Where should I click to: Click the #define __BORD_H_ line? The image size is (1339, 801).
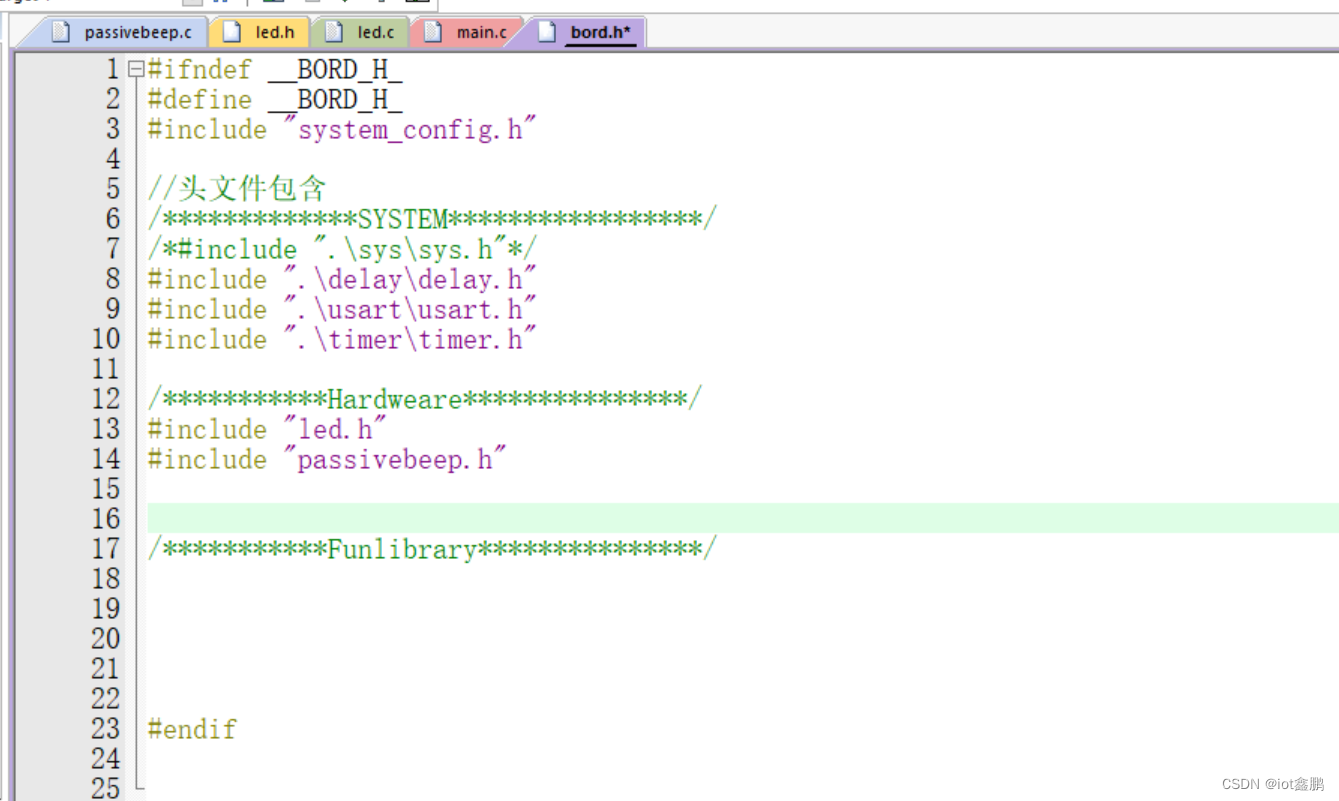coord(275,100)
